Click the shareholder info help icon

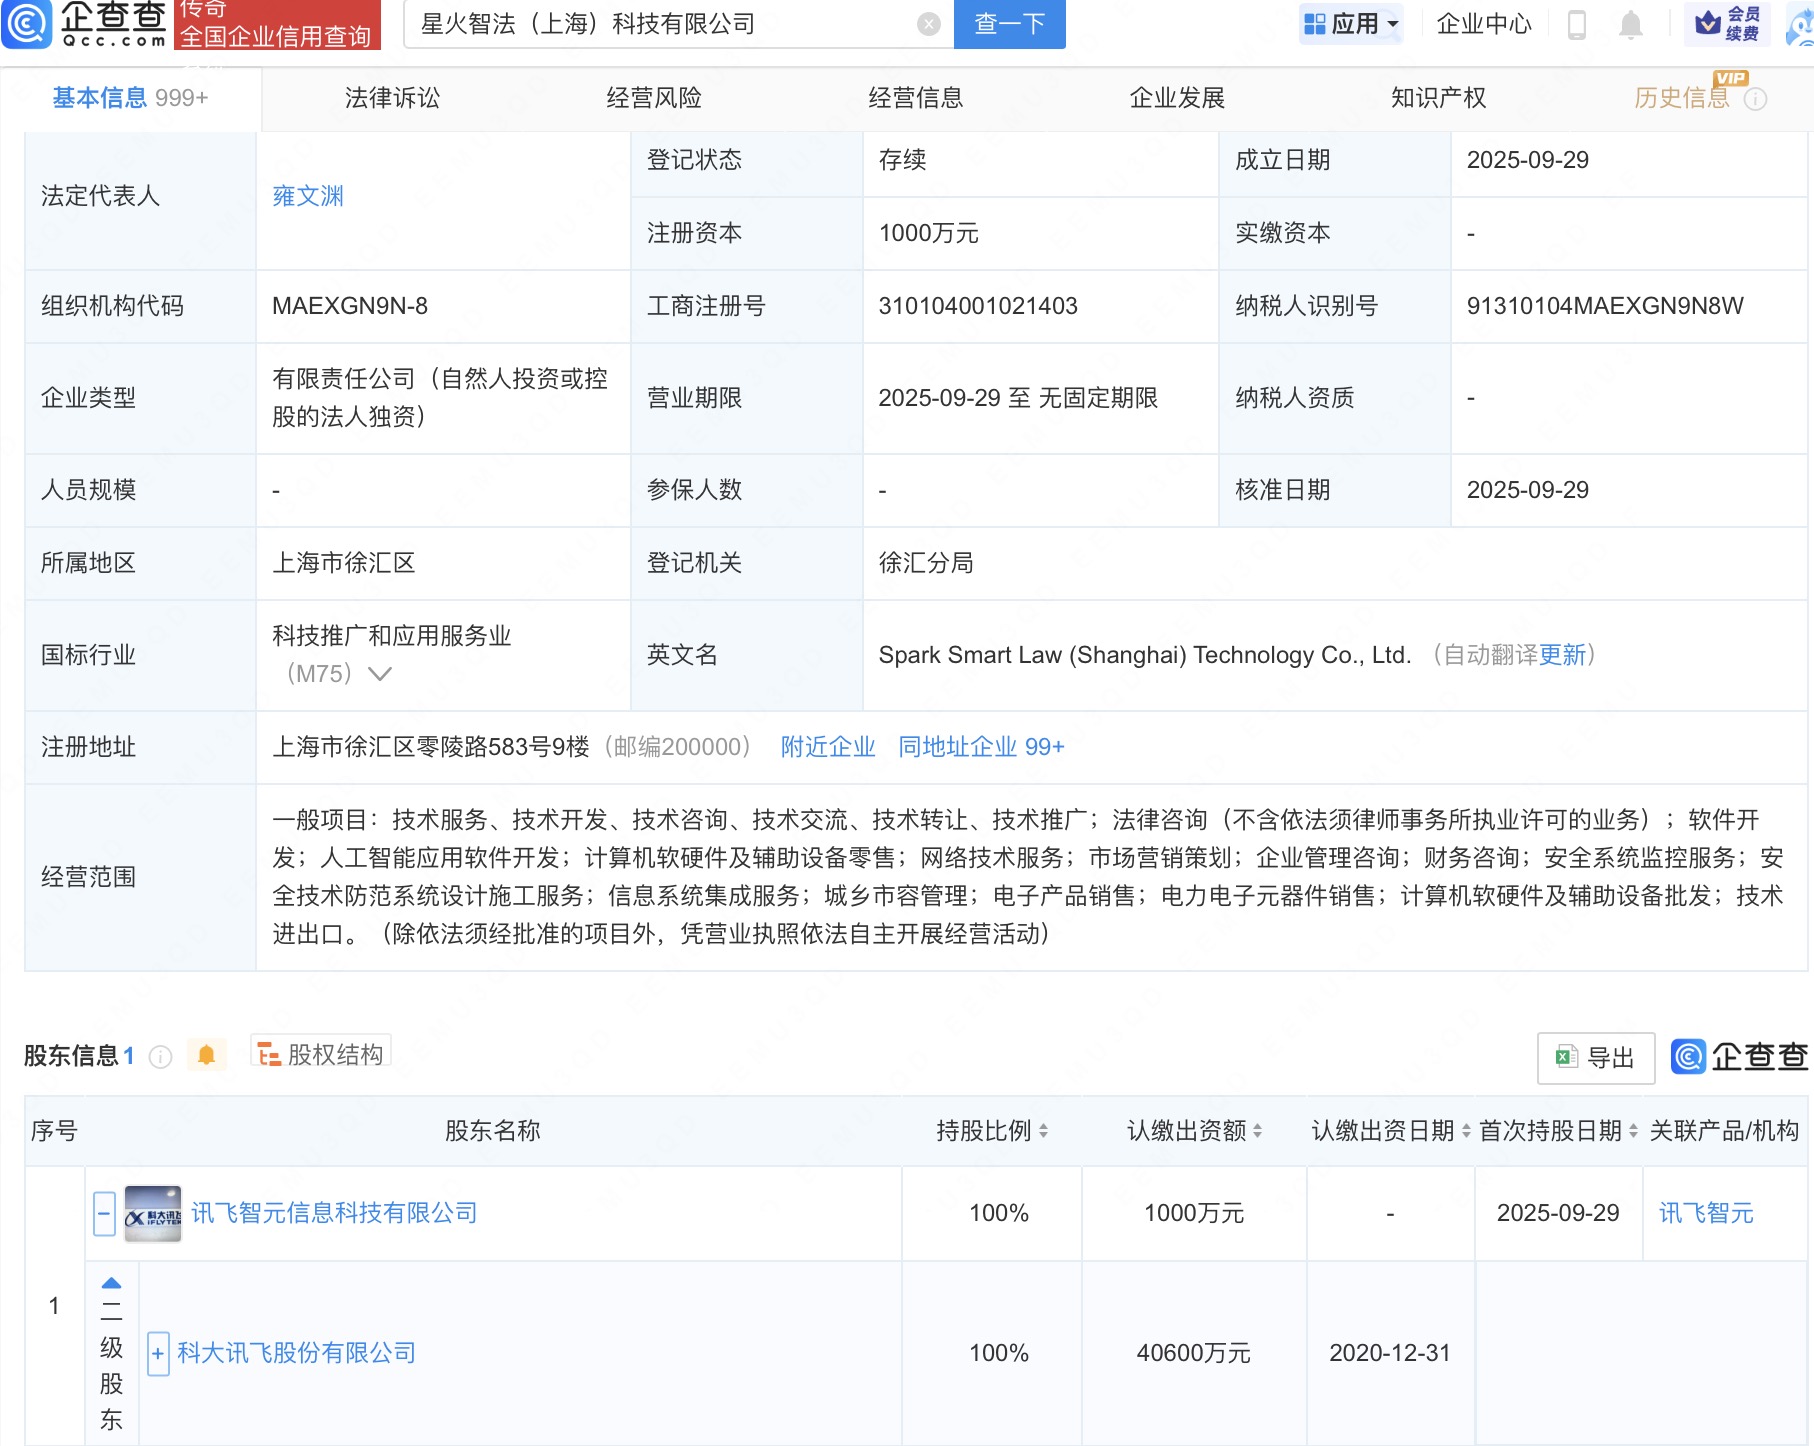click(x=160, y=1057)
